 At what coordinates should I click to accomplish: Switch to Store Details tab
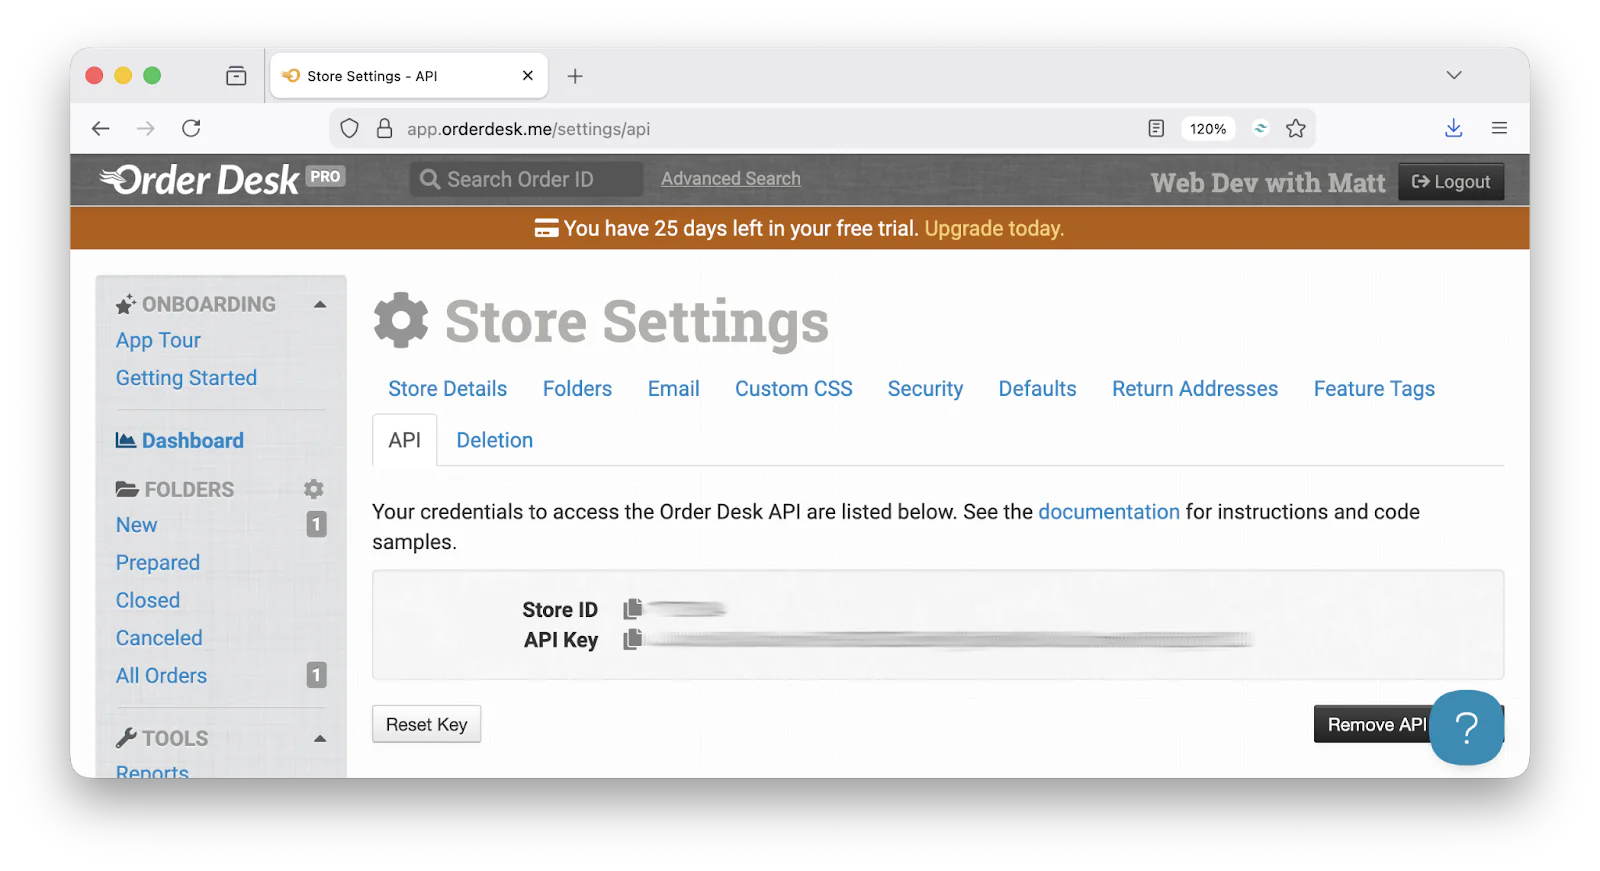click(447, 389)
